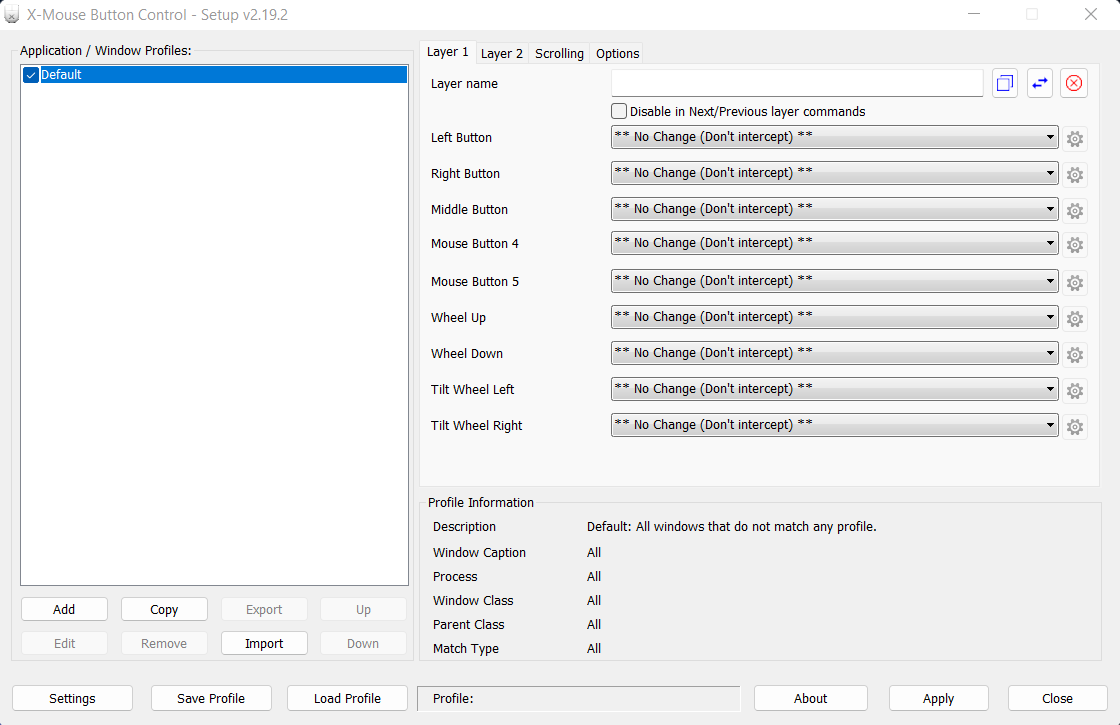
Task: Click the Add profile button
Action: pos(64,609)
